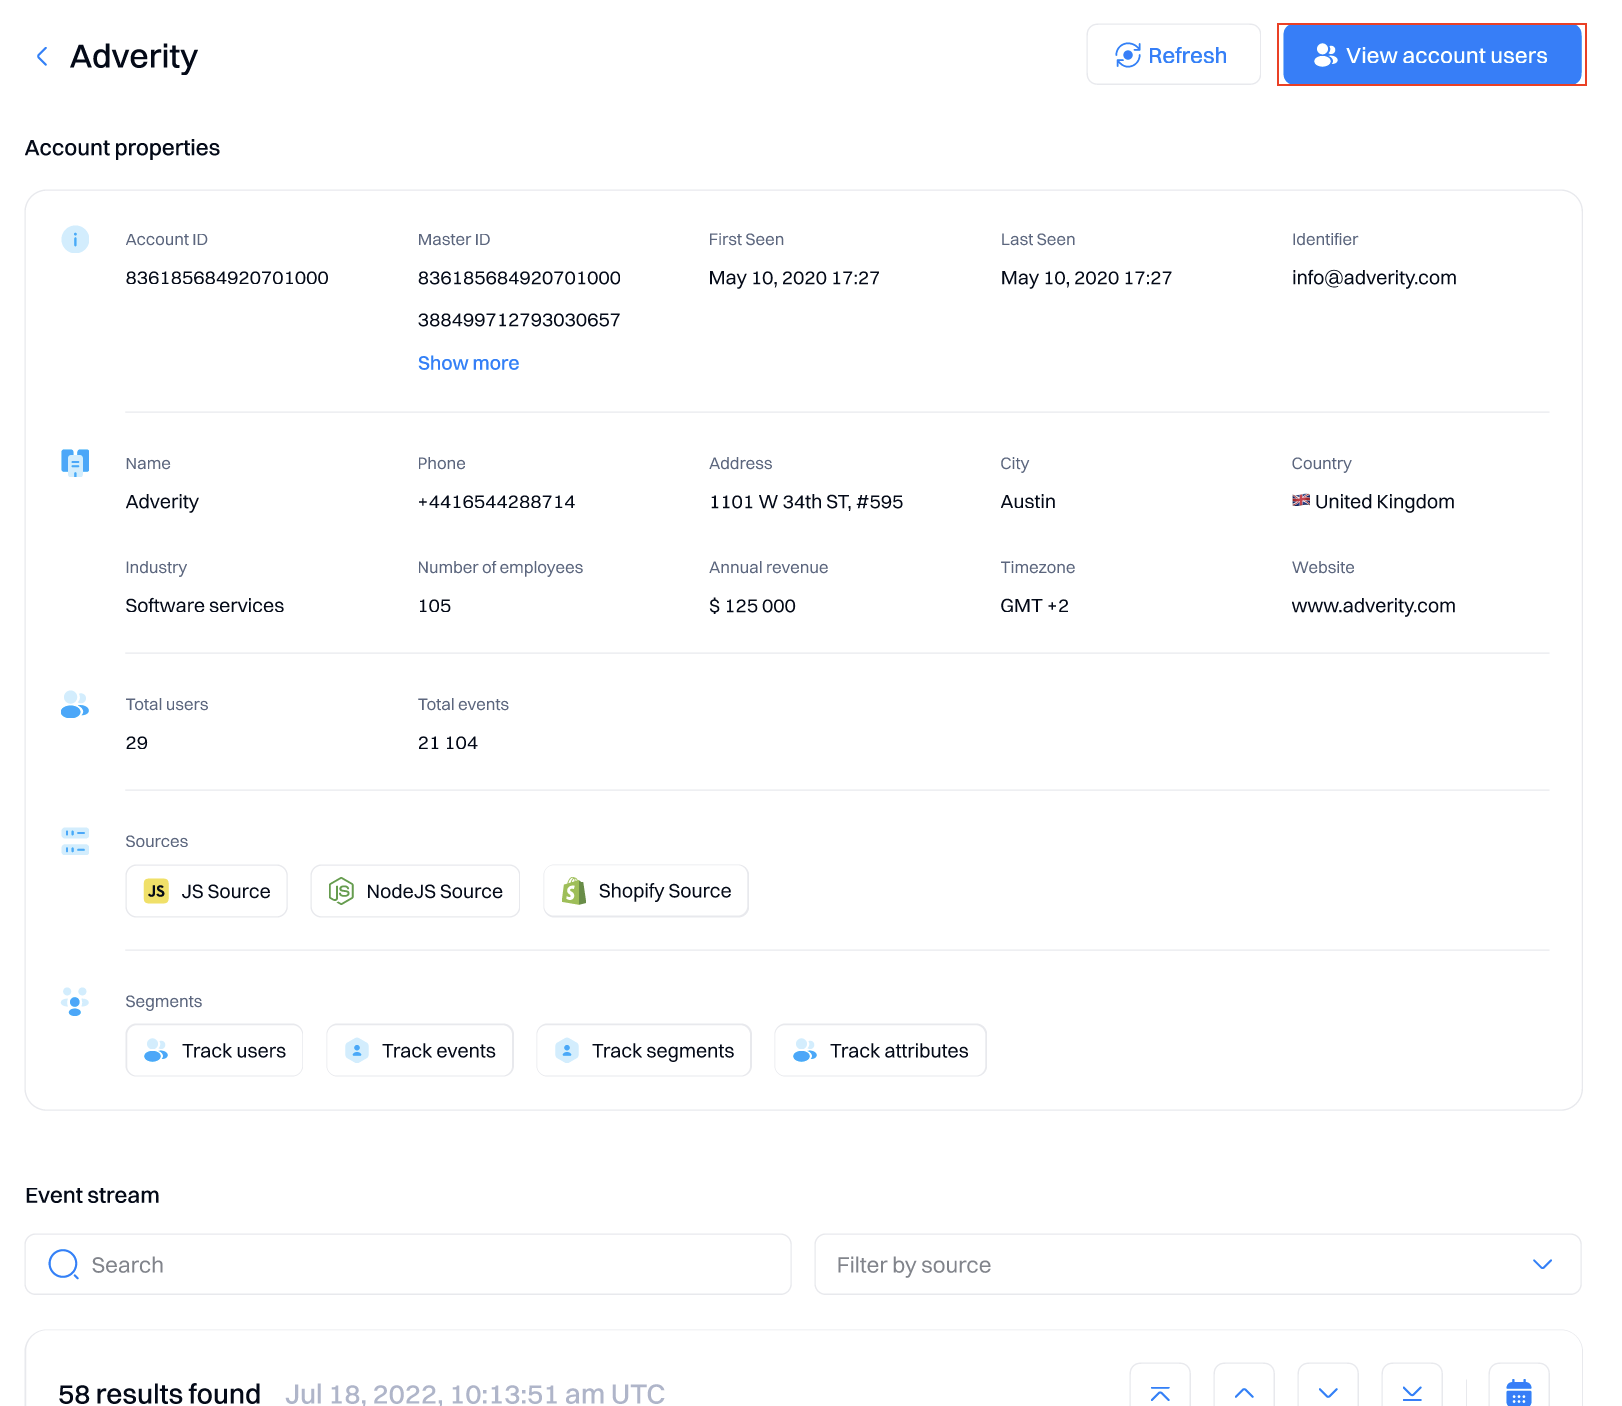Click the Total users value 29
The image size is (1622, 1406).
click(137, 743)
